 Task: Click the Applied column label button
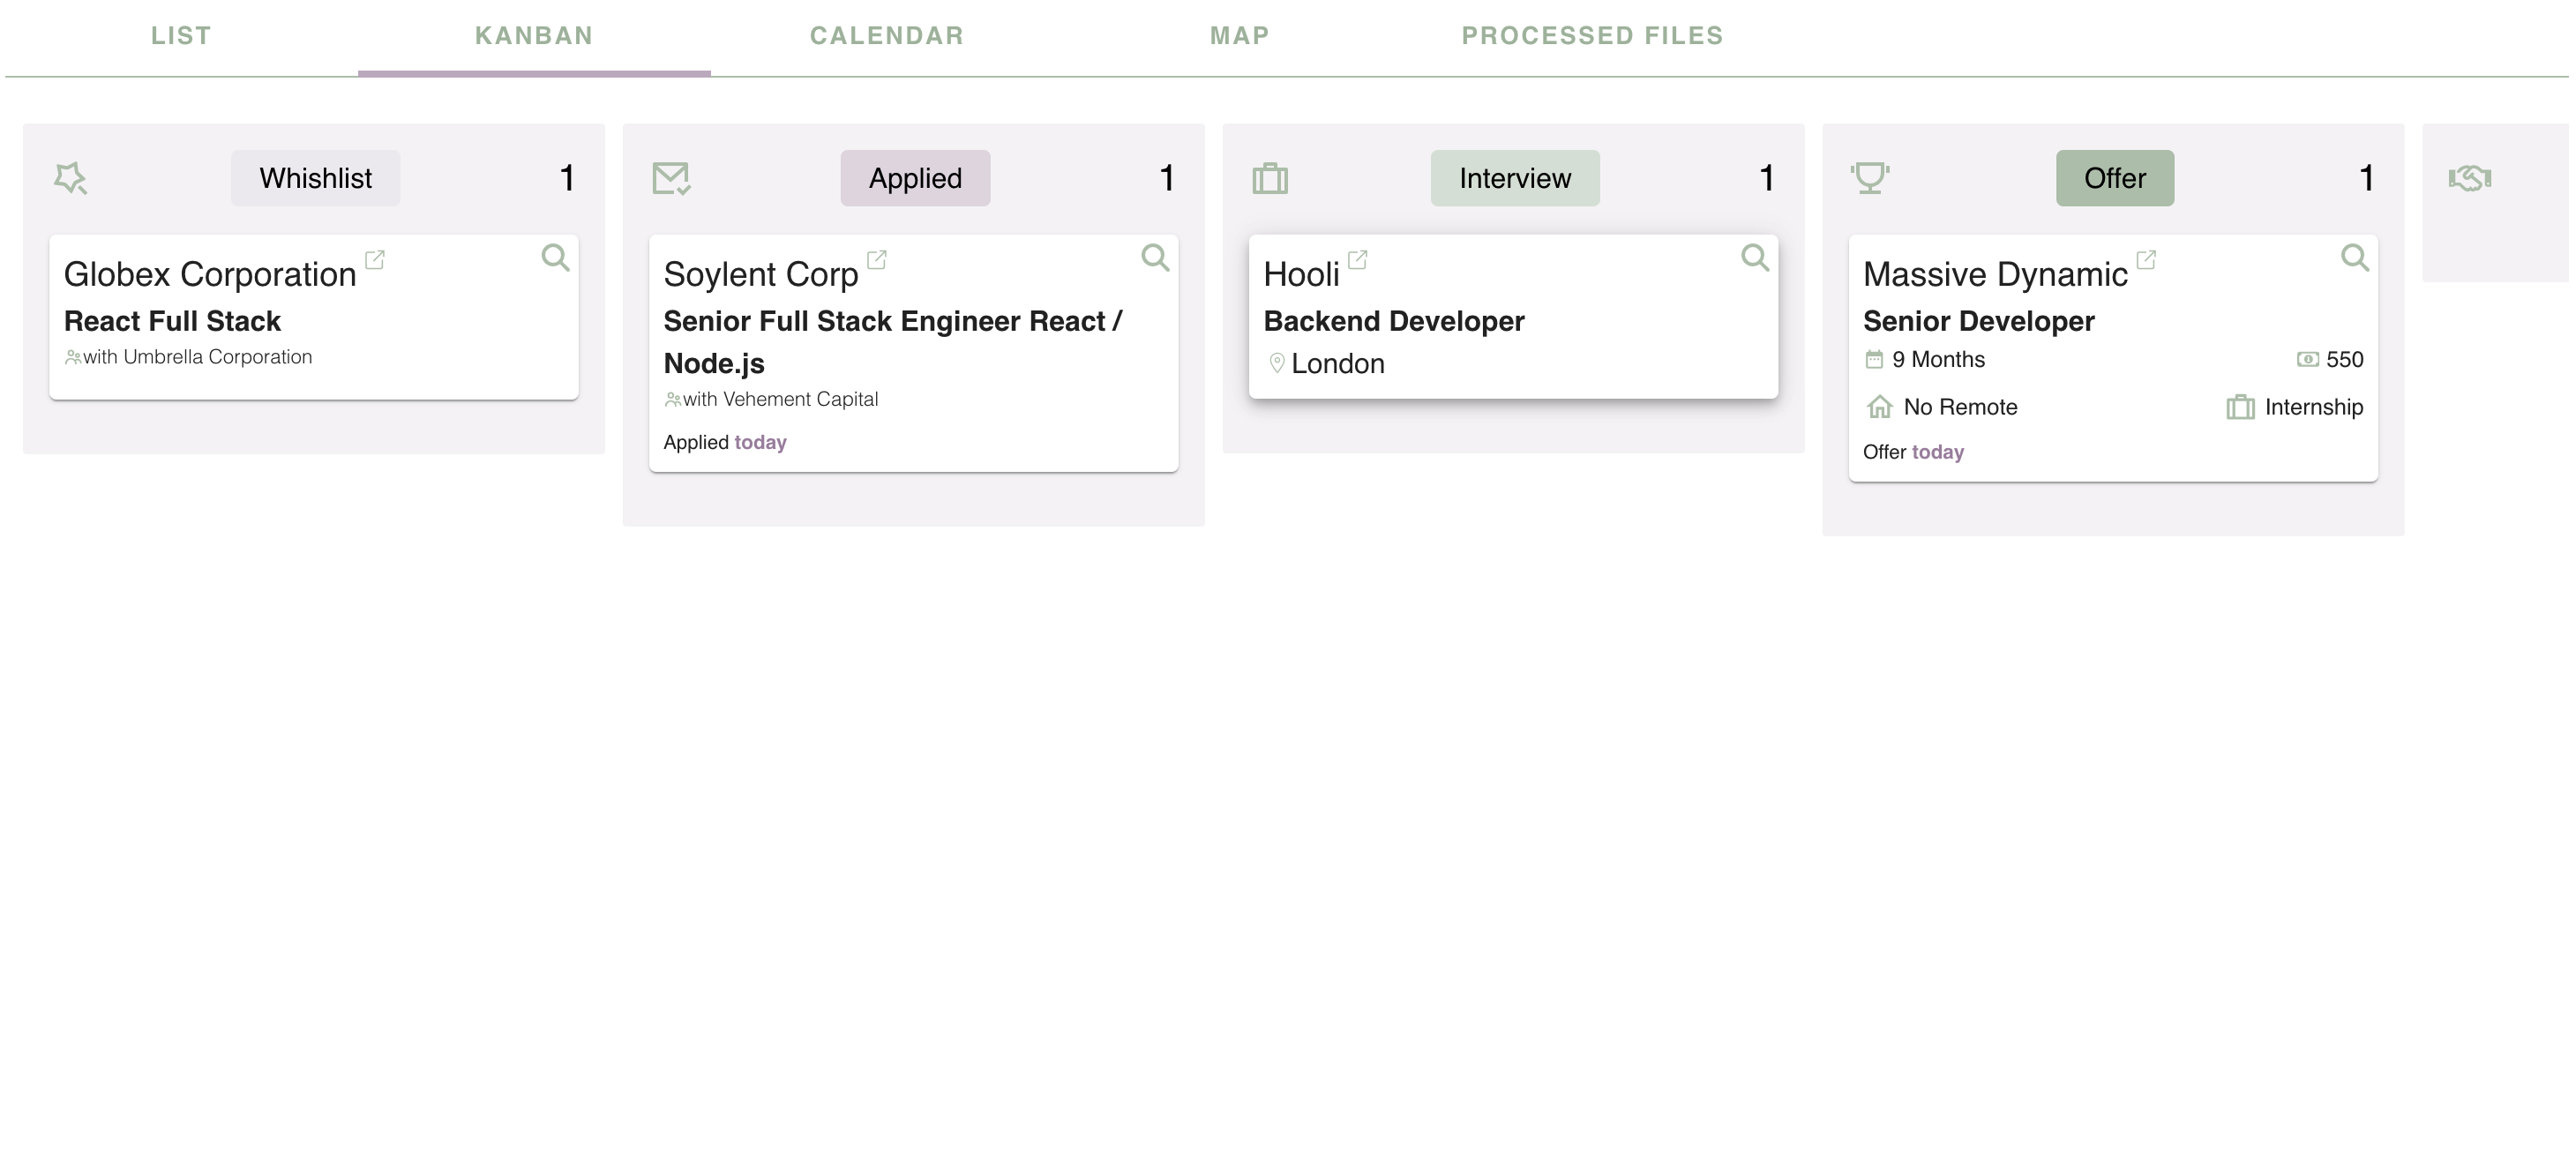pyautogui.click(x=915, y=178)
